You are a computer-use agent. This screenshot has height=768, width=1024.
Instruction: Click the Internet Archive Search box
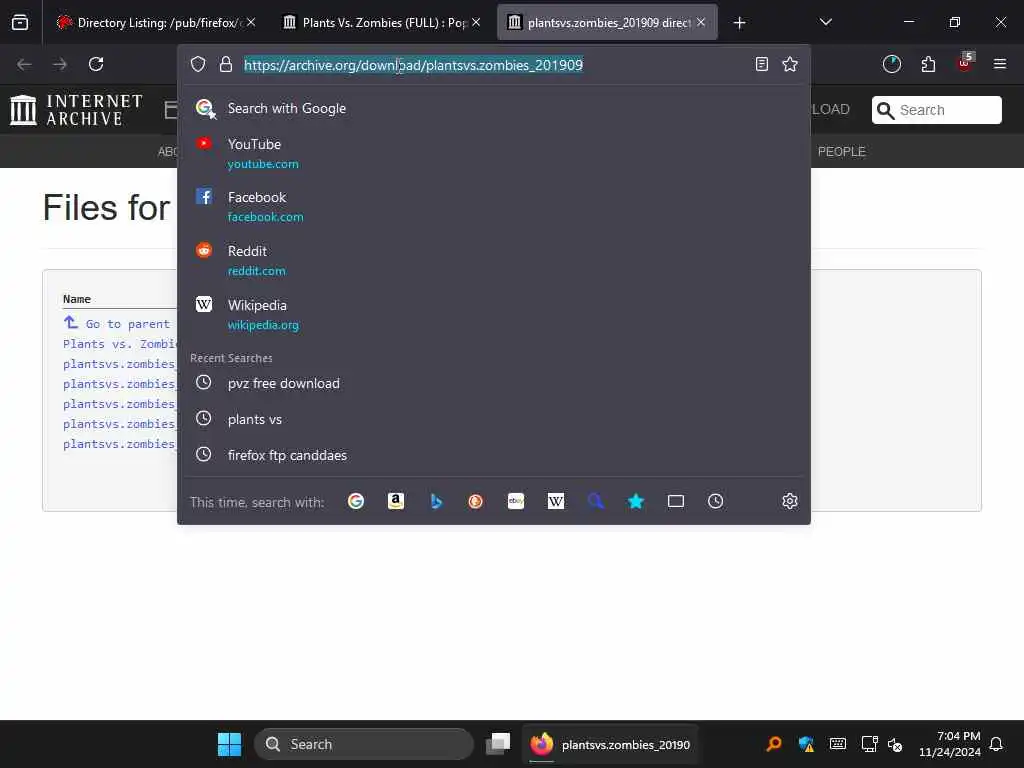[936, 110]
